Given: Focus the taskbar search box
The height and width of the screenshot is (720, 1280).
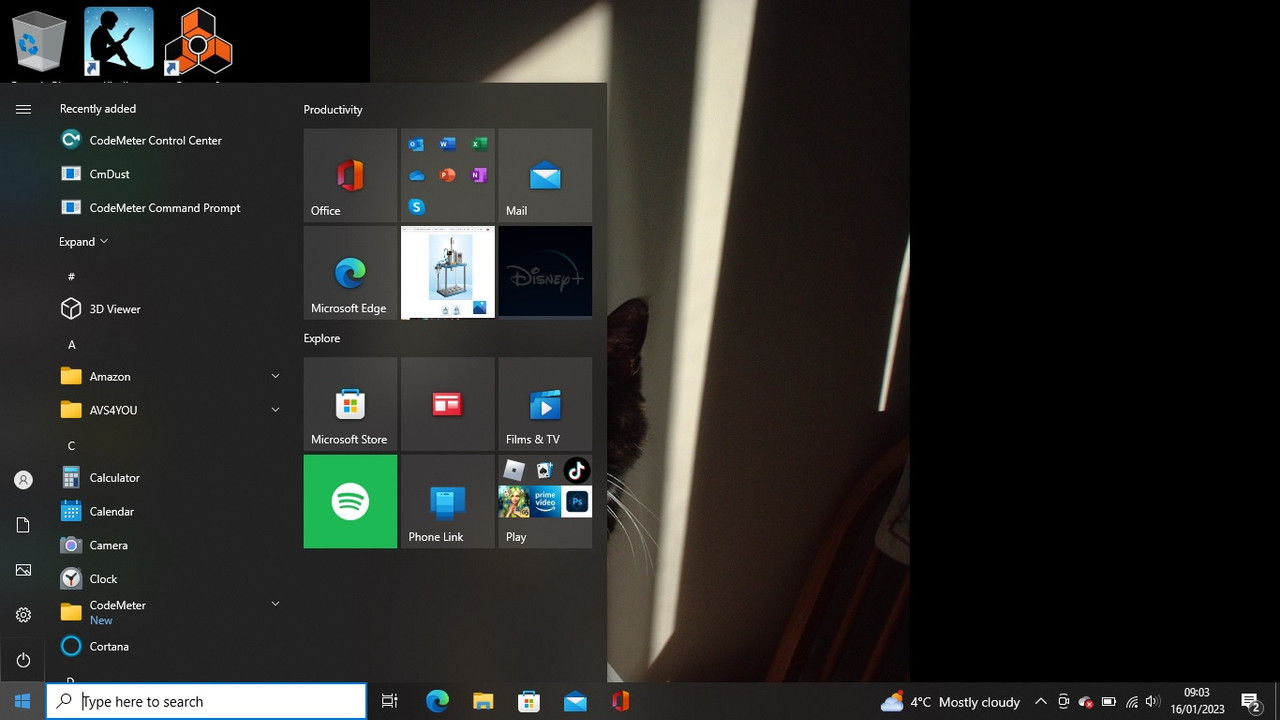Looking at the screenshot, I should [x=207, y=701].
